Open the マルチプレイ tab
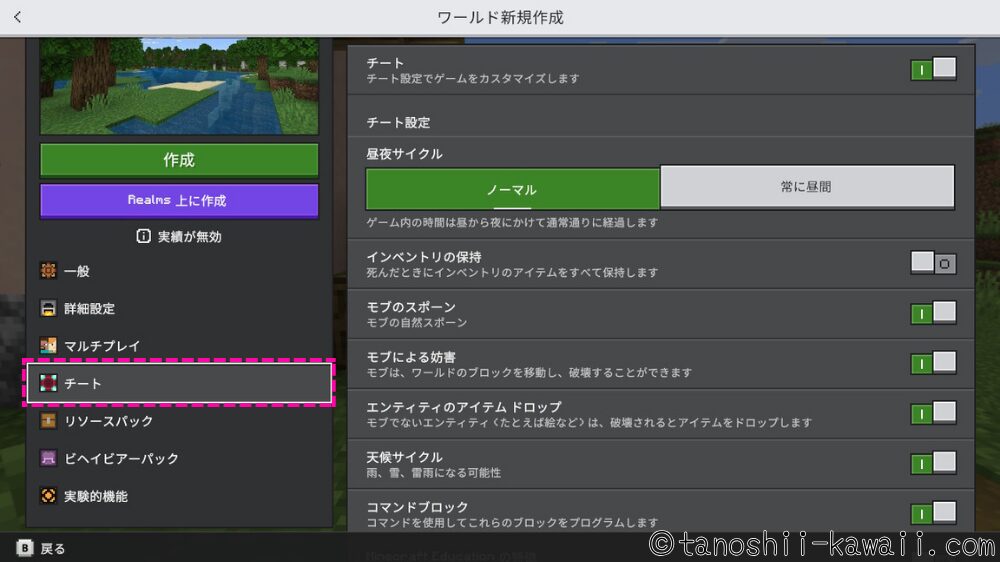 179,346
